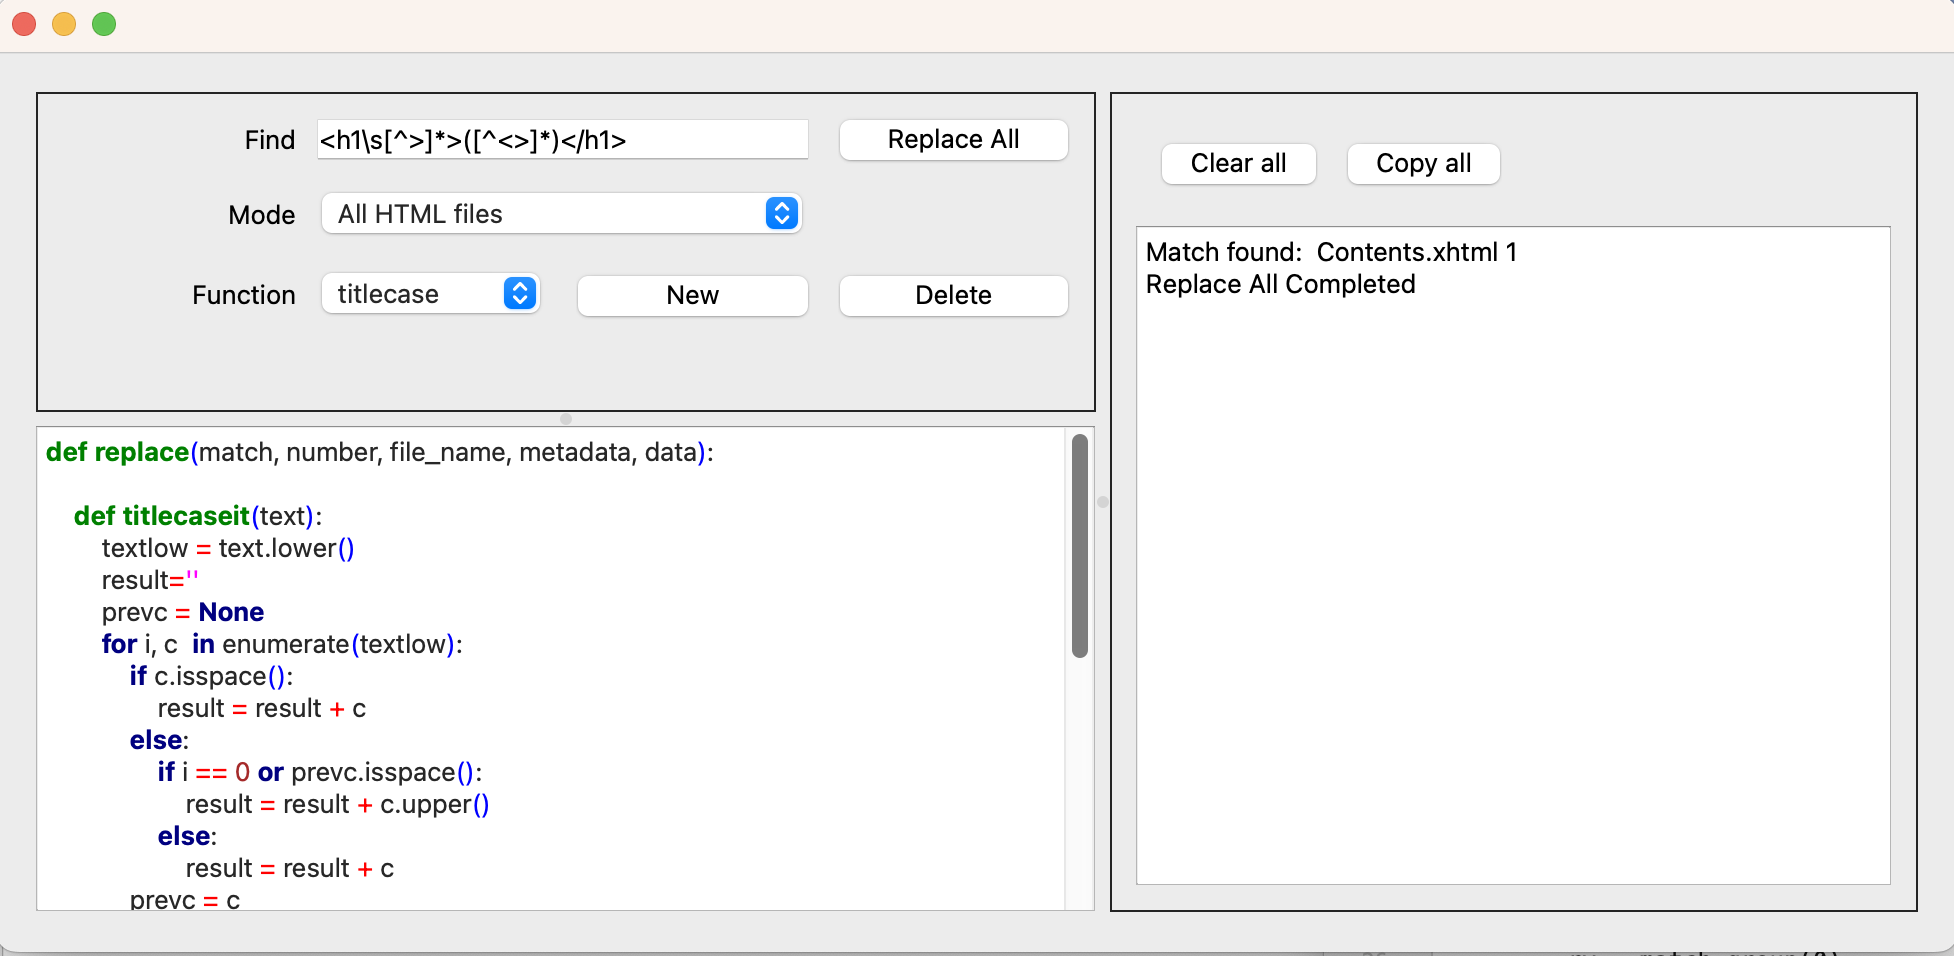Click the result + c.upper() code line

tap(337, 804)
